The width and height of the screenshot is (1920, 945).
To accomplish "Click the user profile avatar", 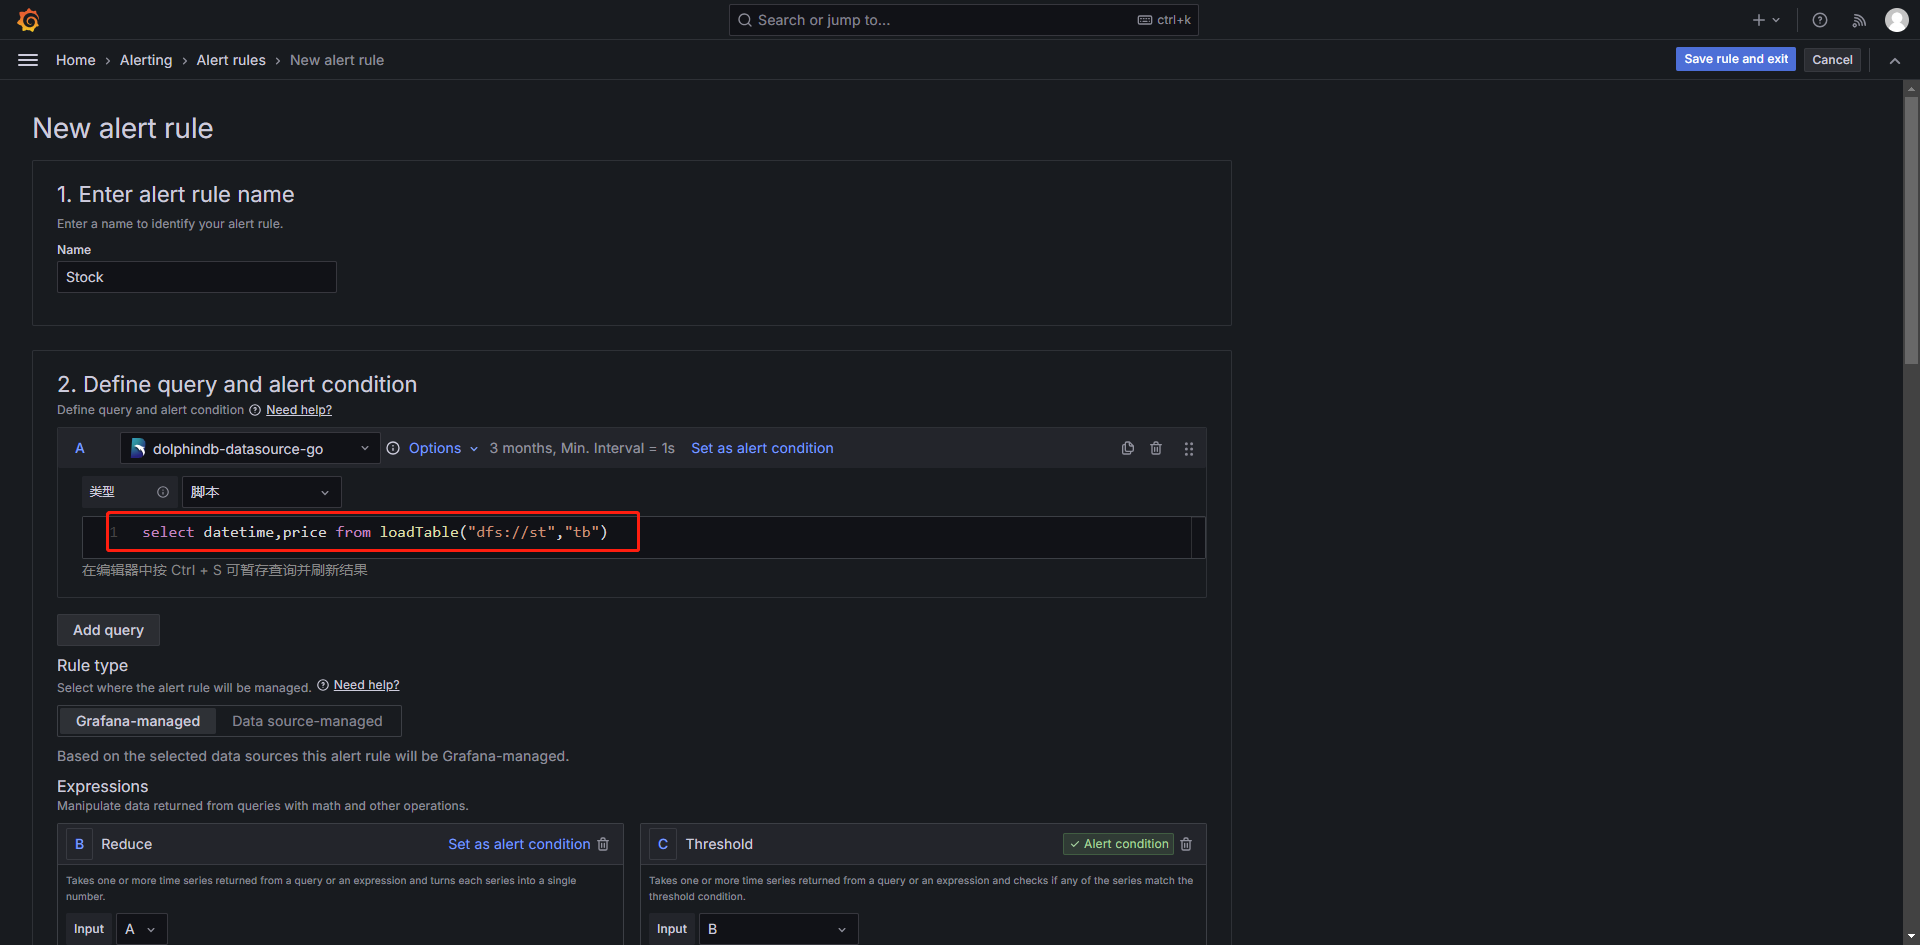I will [1896, 20].
